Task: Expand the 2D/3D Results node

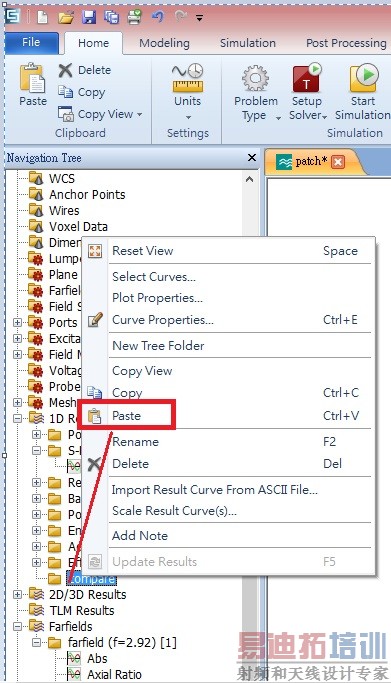Action: coord(17,594)
